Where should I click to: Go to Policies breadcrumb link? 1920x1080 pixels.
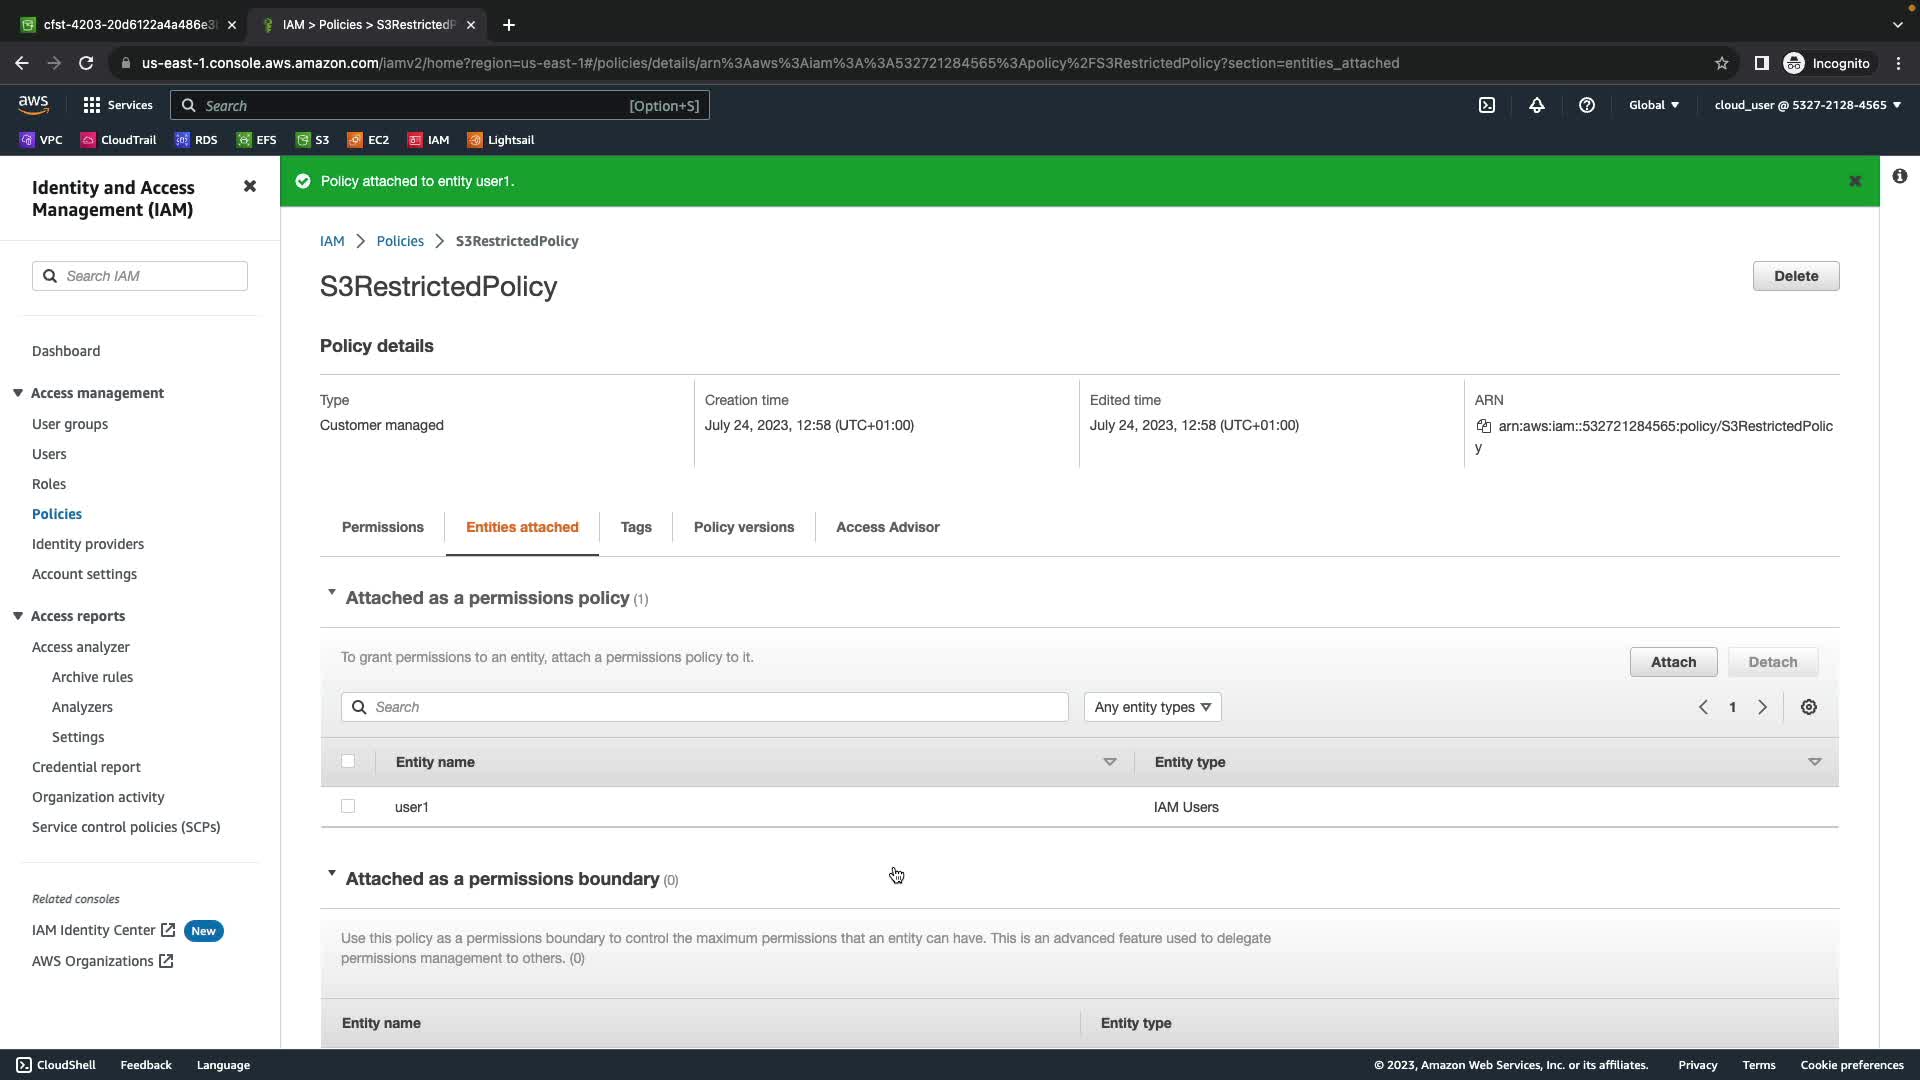pyautogui.click(x=400, y=241)
